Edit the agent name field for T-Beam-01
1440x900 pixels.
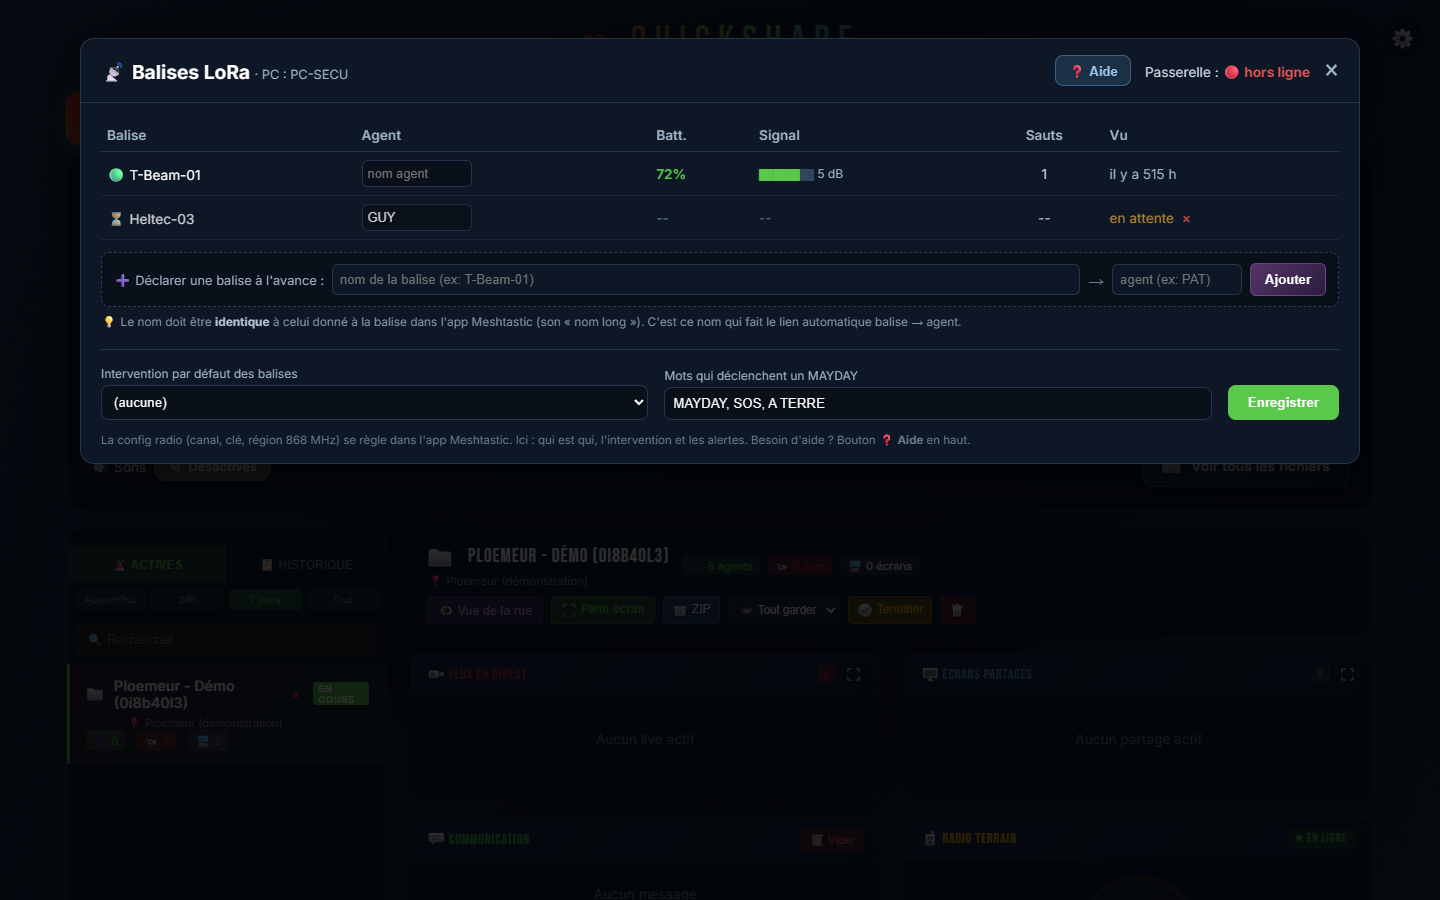(416, 174)
